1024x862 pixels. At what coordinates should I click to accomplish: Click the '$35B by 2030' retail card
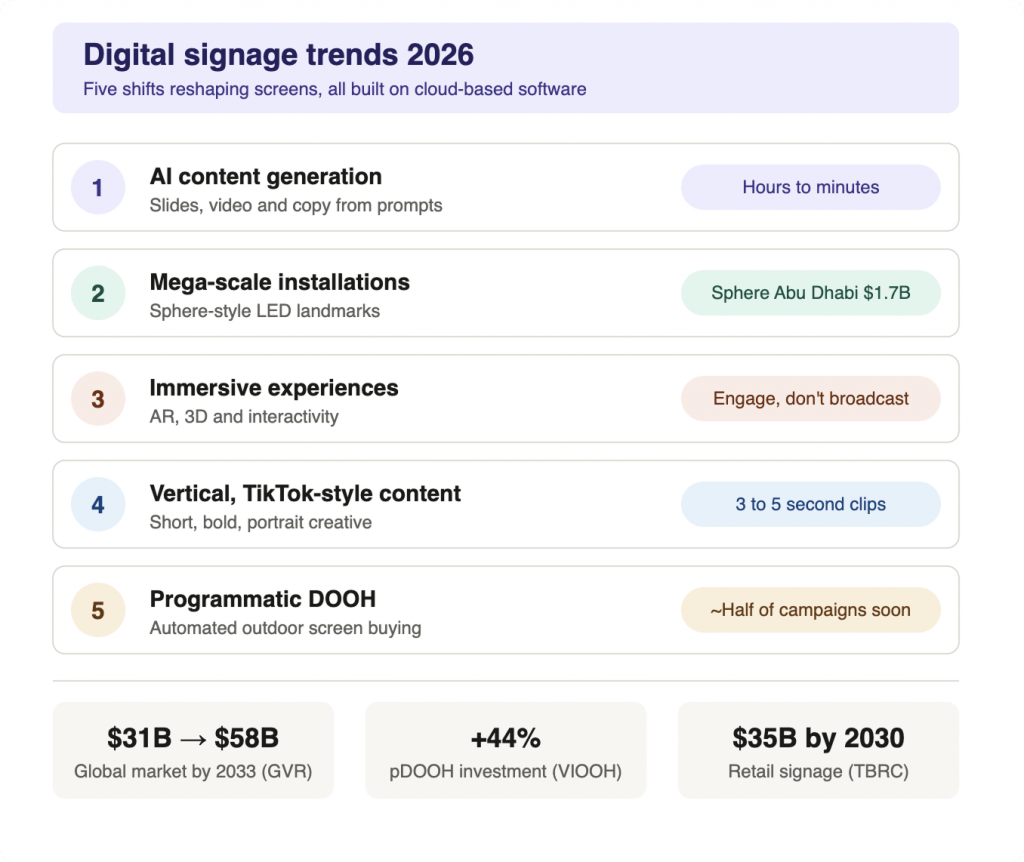pos(818,750)
